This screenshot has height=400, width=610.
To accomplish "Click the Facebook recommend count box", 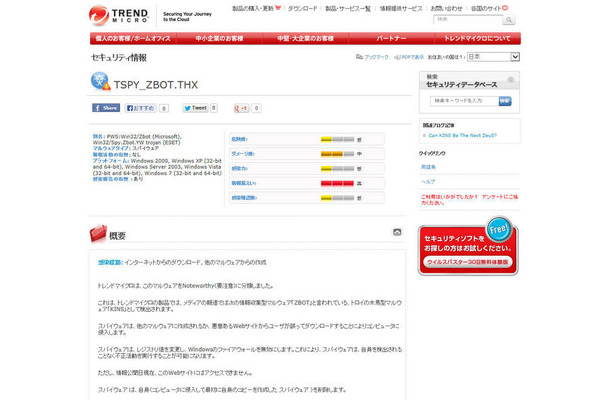I will (x=164, y=108).
